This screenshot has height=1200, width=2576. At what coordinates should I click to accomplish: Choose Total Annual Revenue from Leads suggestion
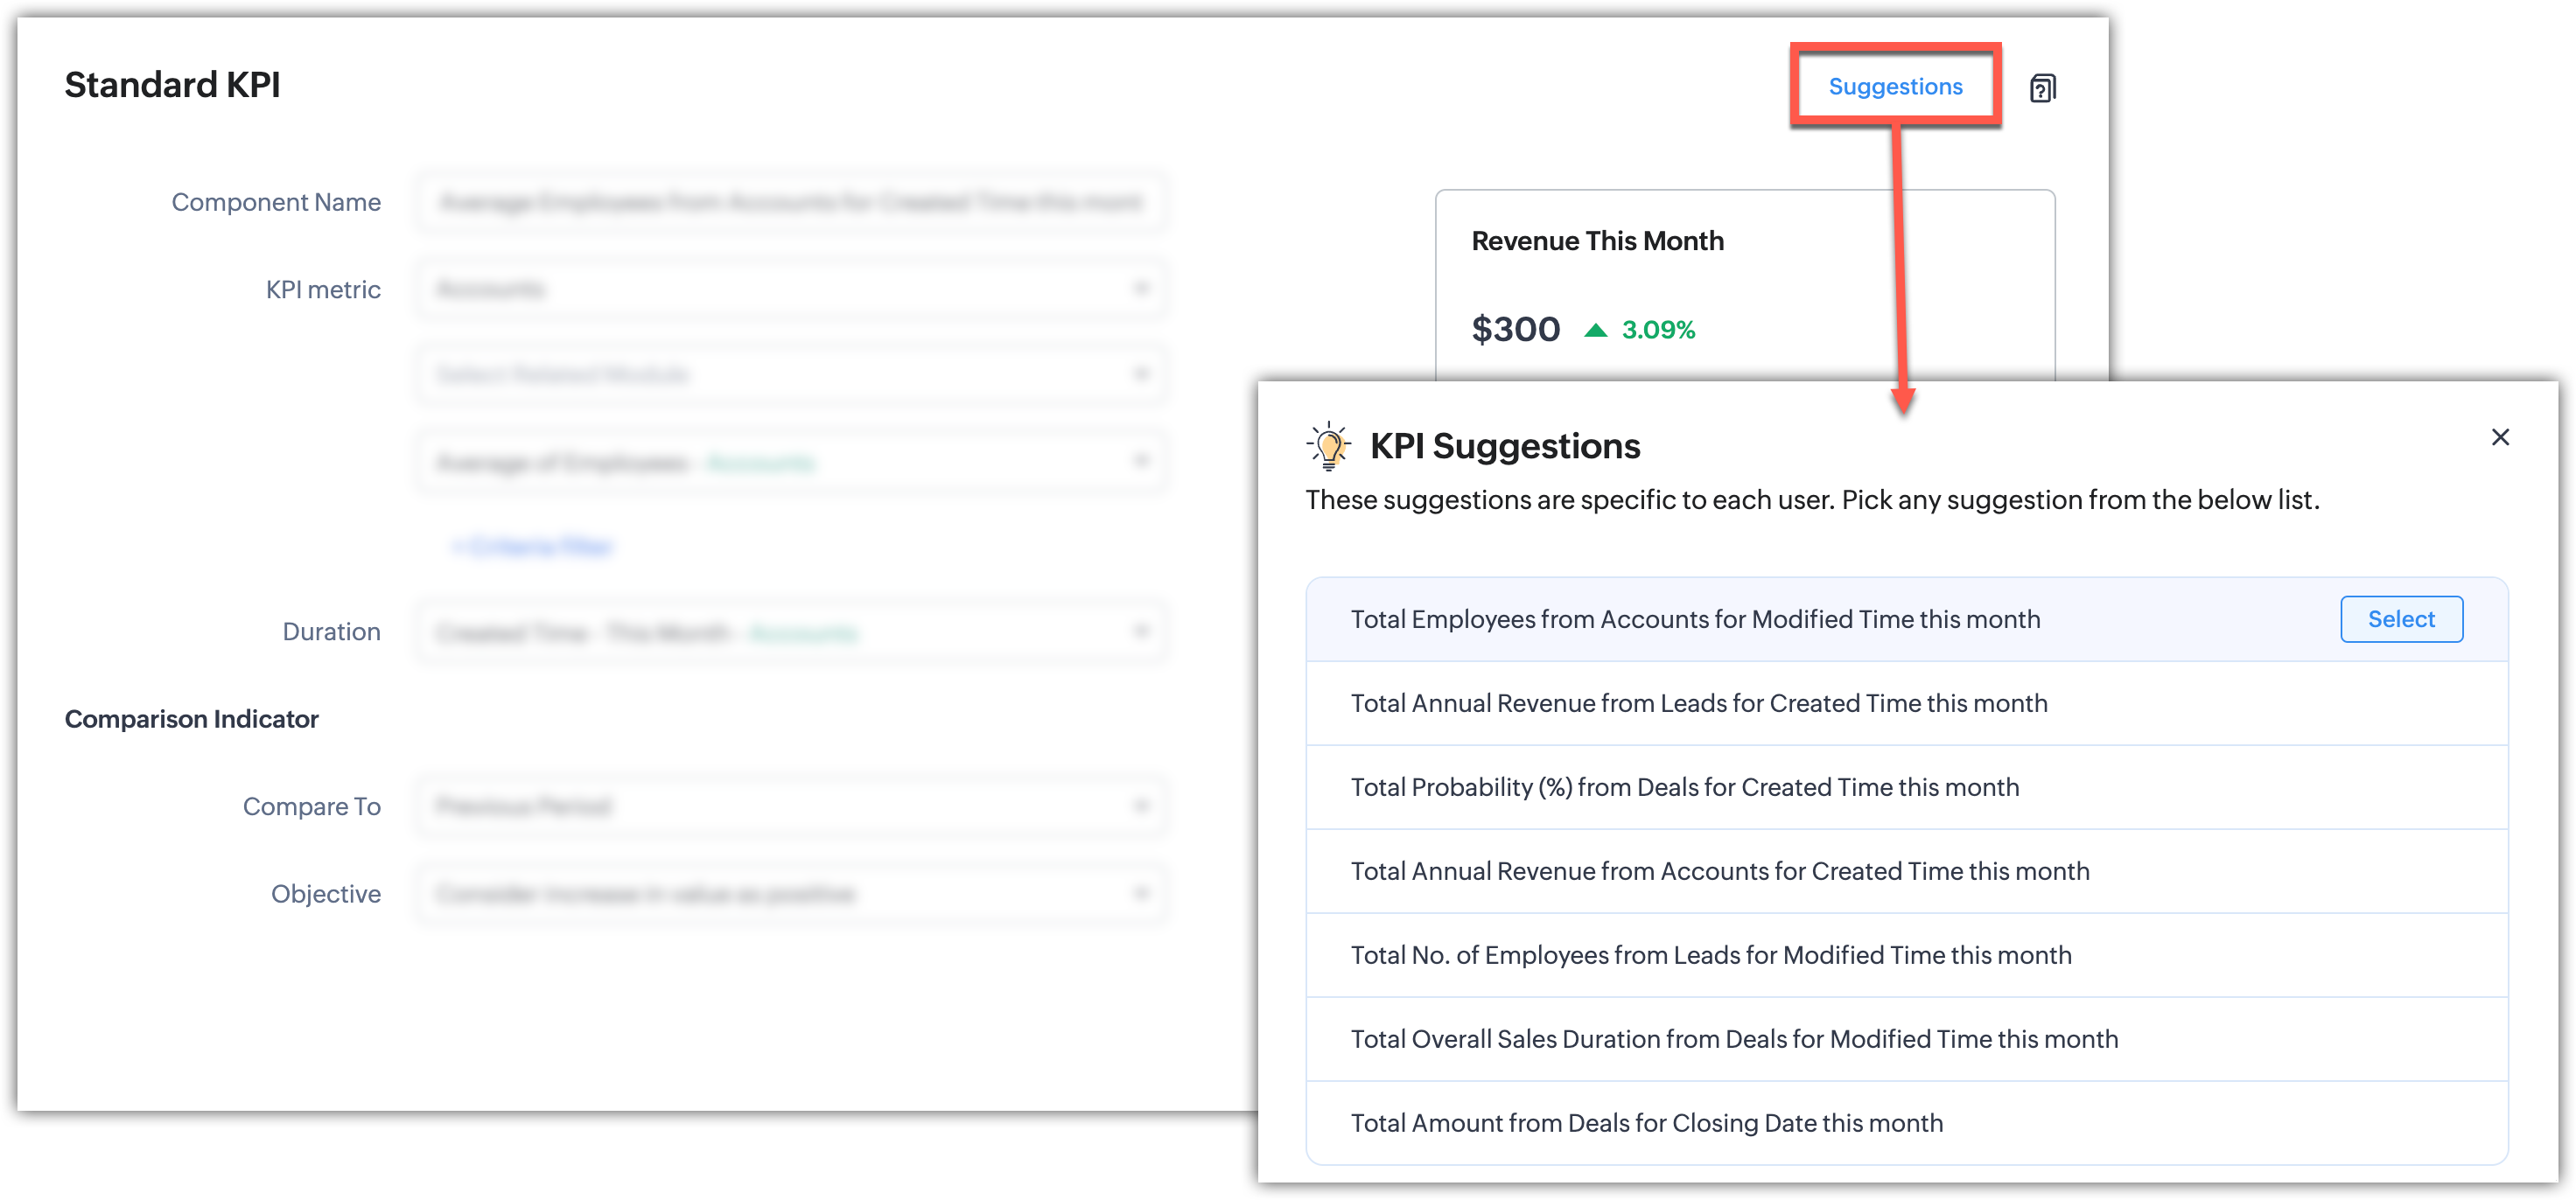point(1698,703)
